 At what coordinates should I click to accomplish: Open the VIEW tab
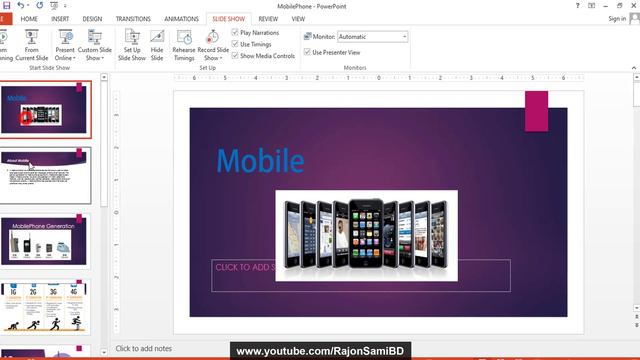click(298, 19)
